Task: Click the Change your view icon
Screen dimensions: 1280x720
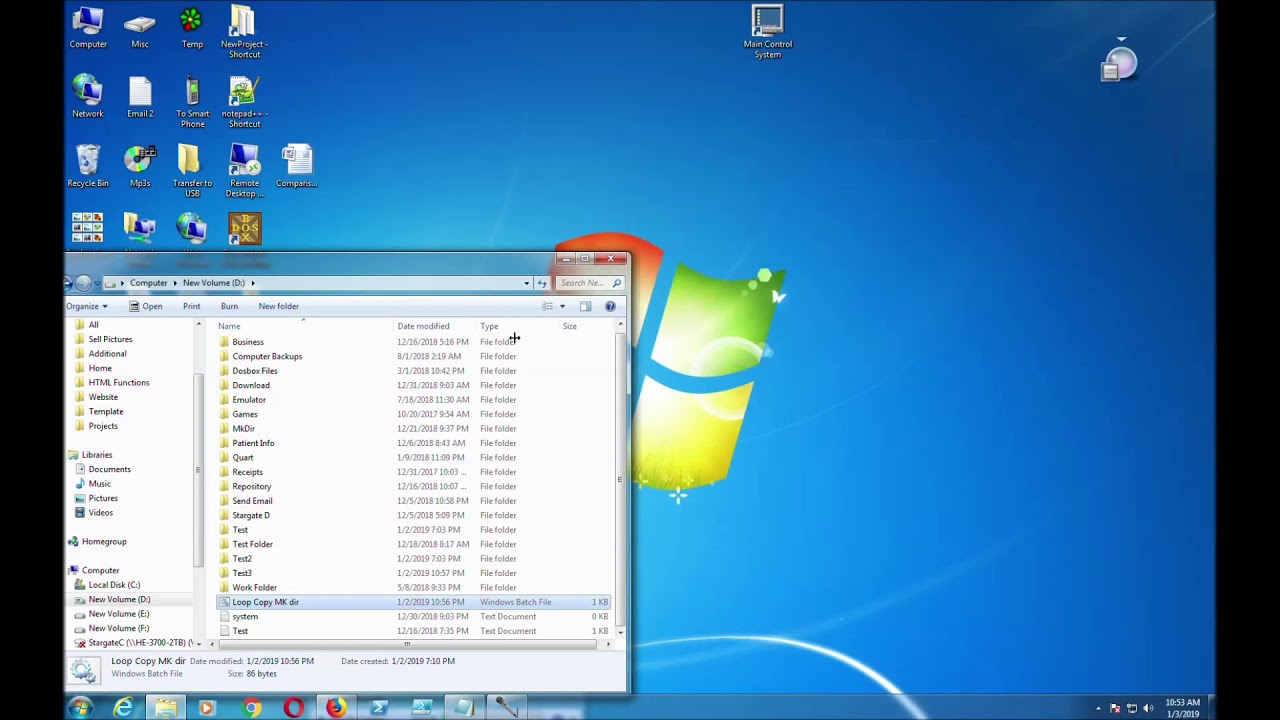Action: click(548, 306)
